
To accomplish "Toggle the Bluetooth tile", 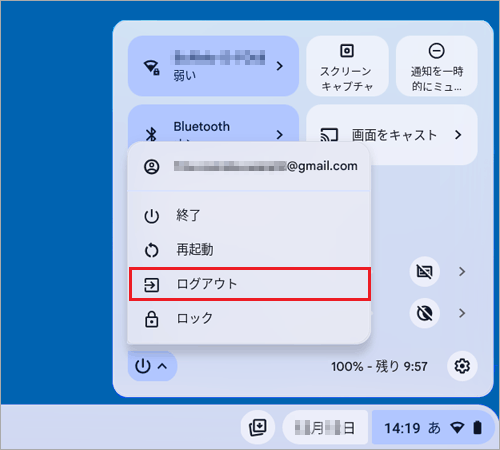I will [x=213, y=124].
